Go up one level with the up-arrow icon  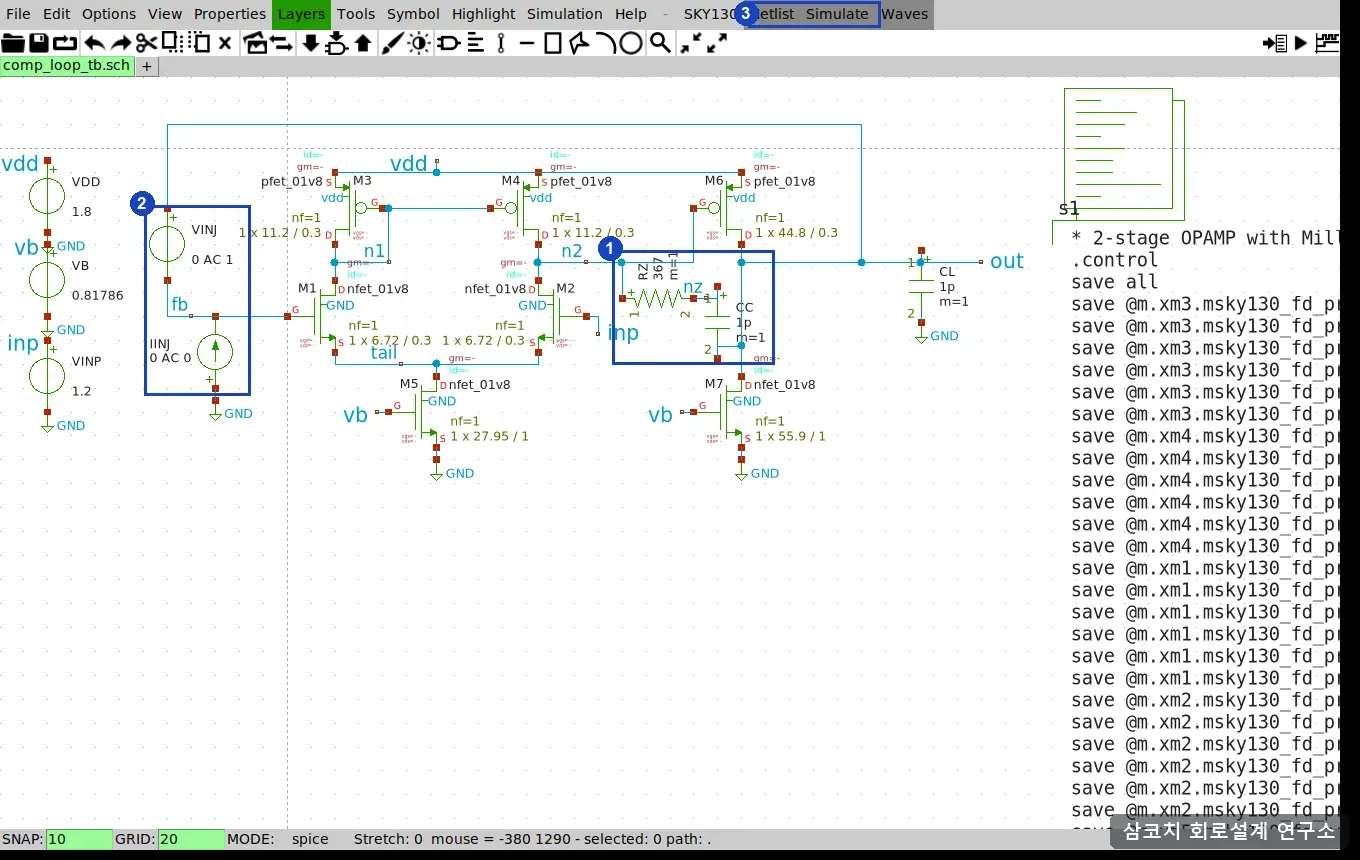click(x=363, y=43)
